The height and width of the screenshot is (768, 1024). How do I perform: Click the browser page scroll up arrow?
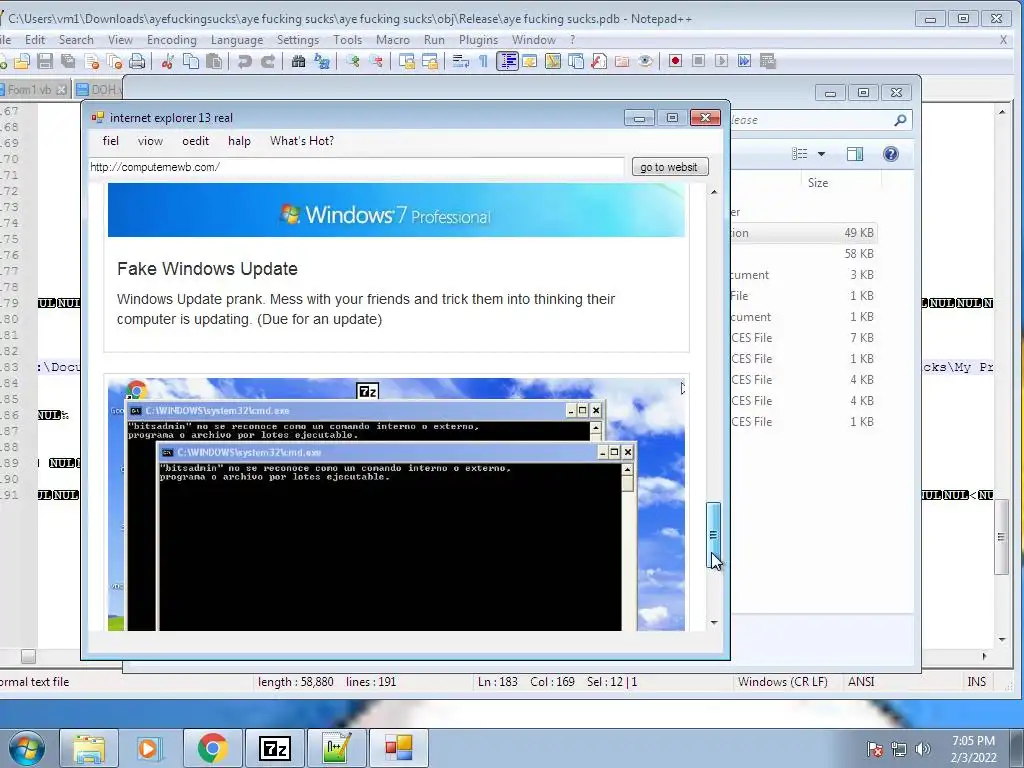[714, 192]
